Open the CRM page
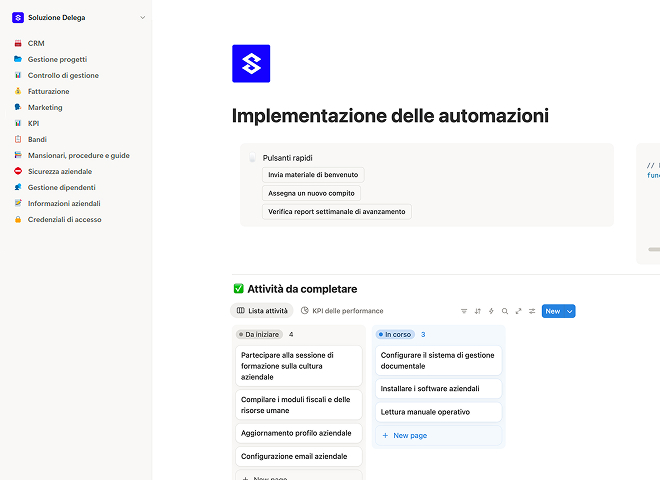The width and height of the screenshot is (660, 480). point(36,43)
